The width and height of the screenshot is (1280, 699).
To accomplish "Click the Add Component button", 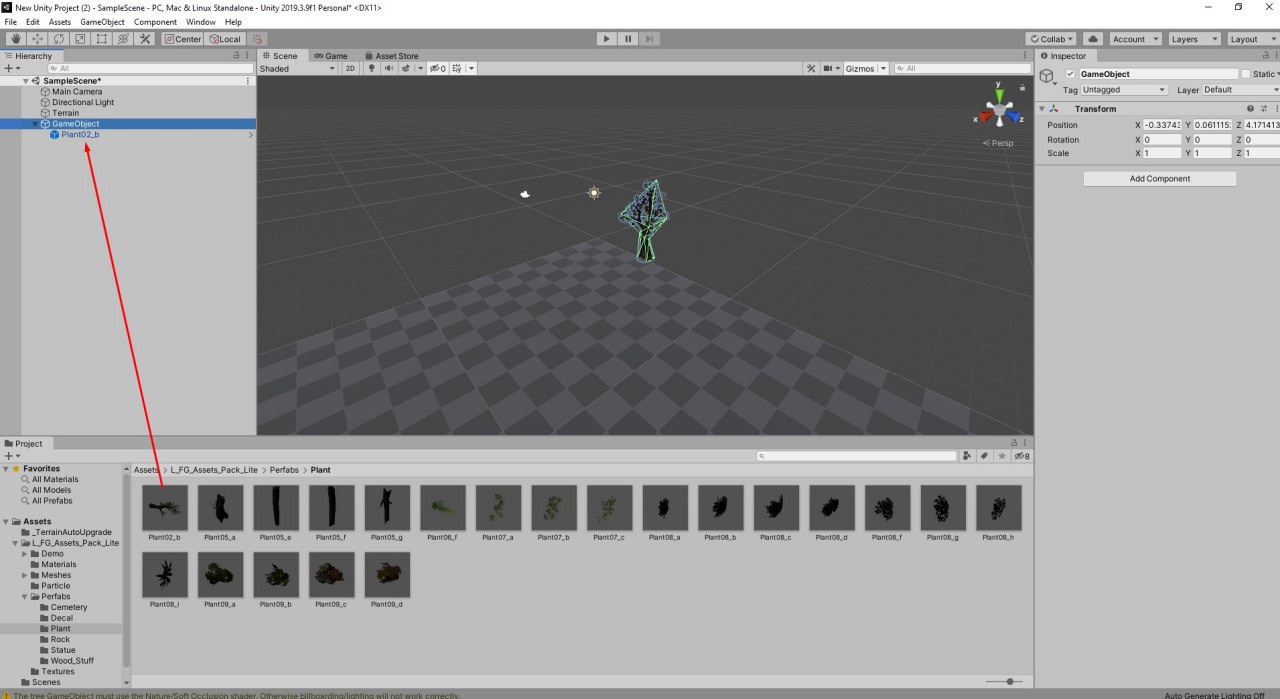I will point(1160,179).
